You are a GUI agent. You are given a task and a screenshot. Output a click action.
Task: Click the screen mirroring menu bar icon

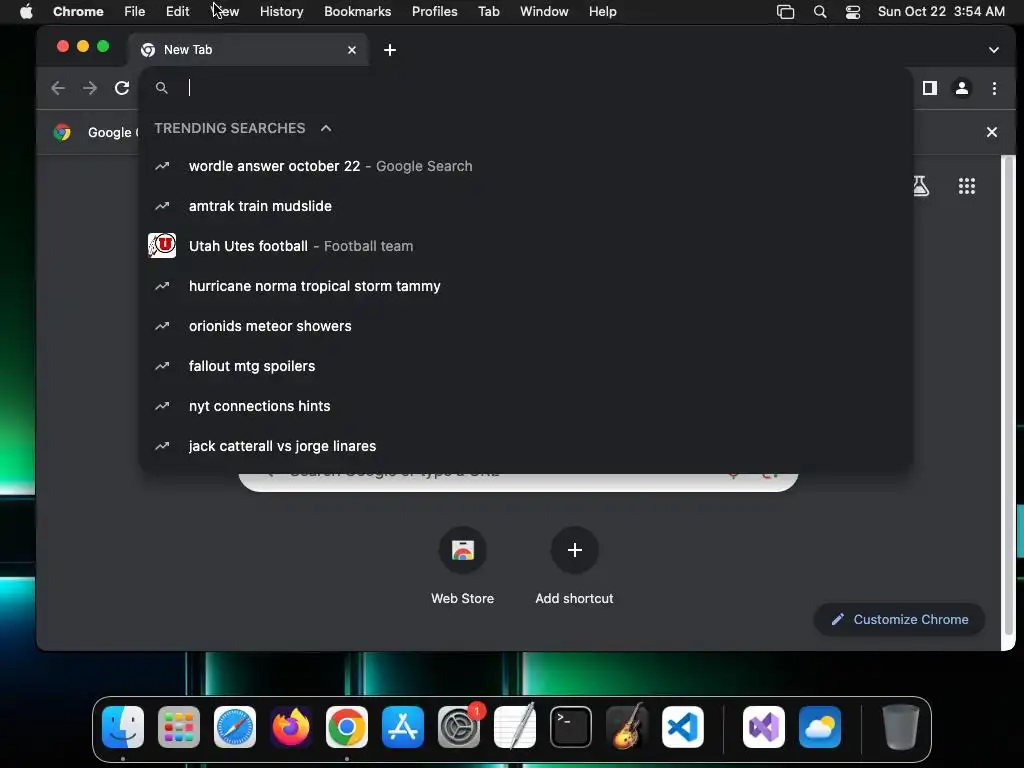pos(786,12)
